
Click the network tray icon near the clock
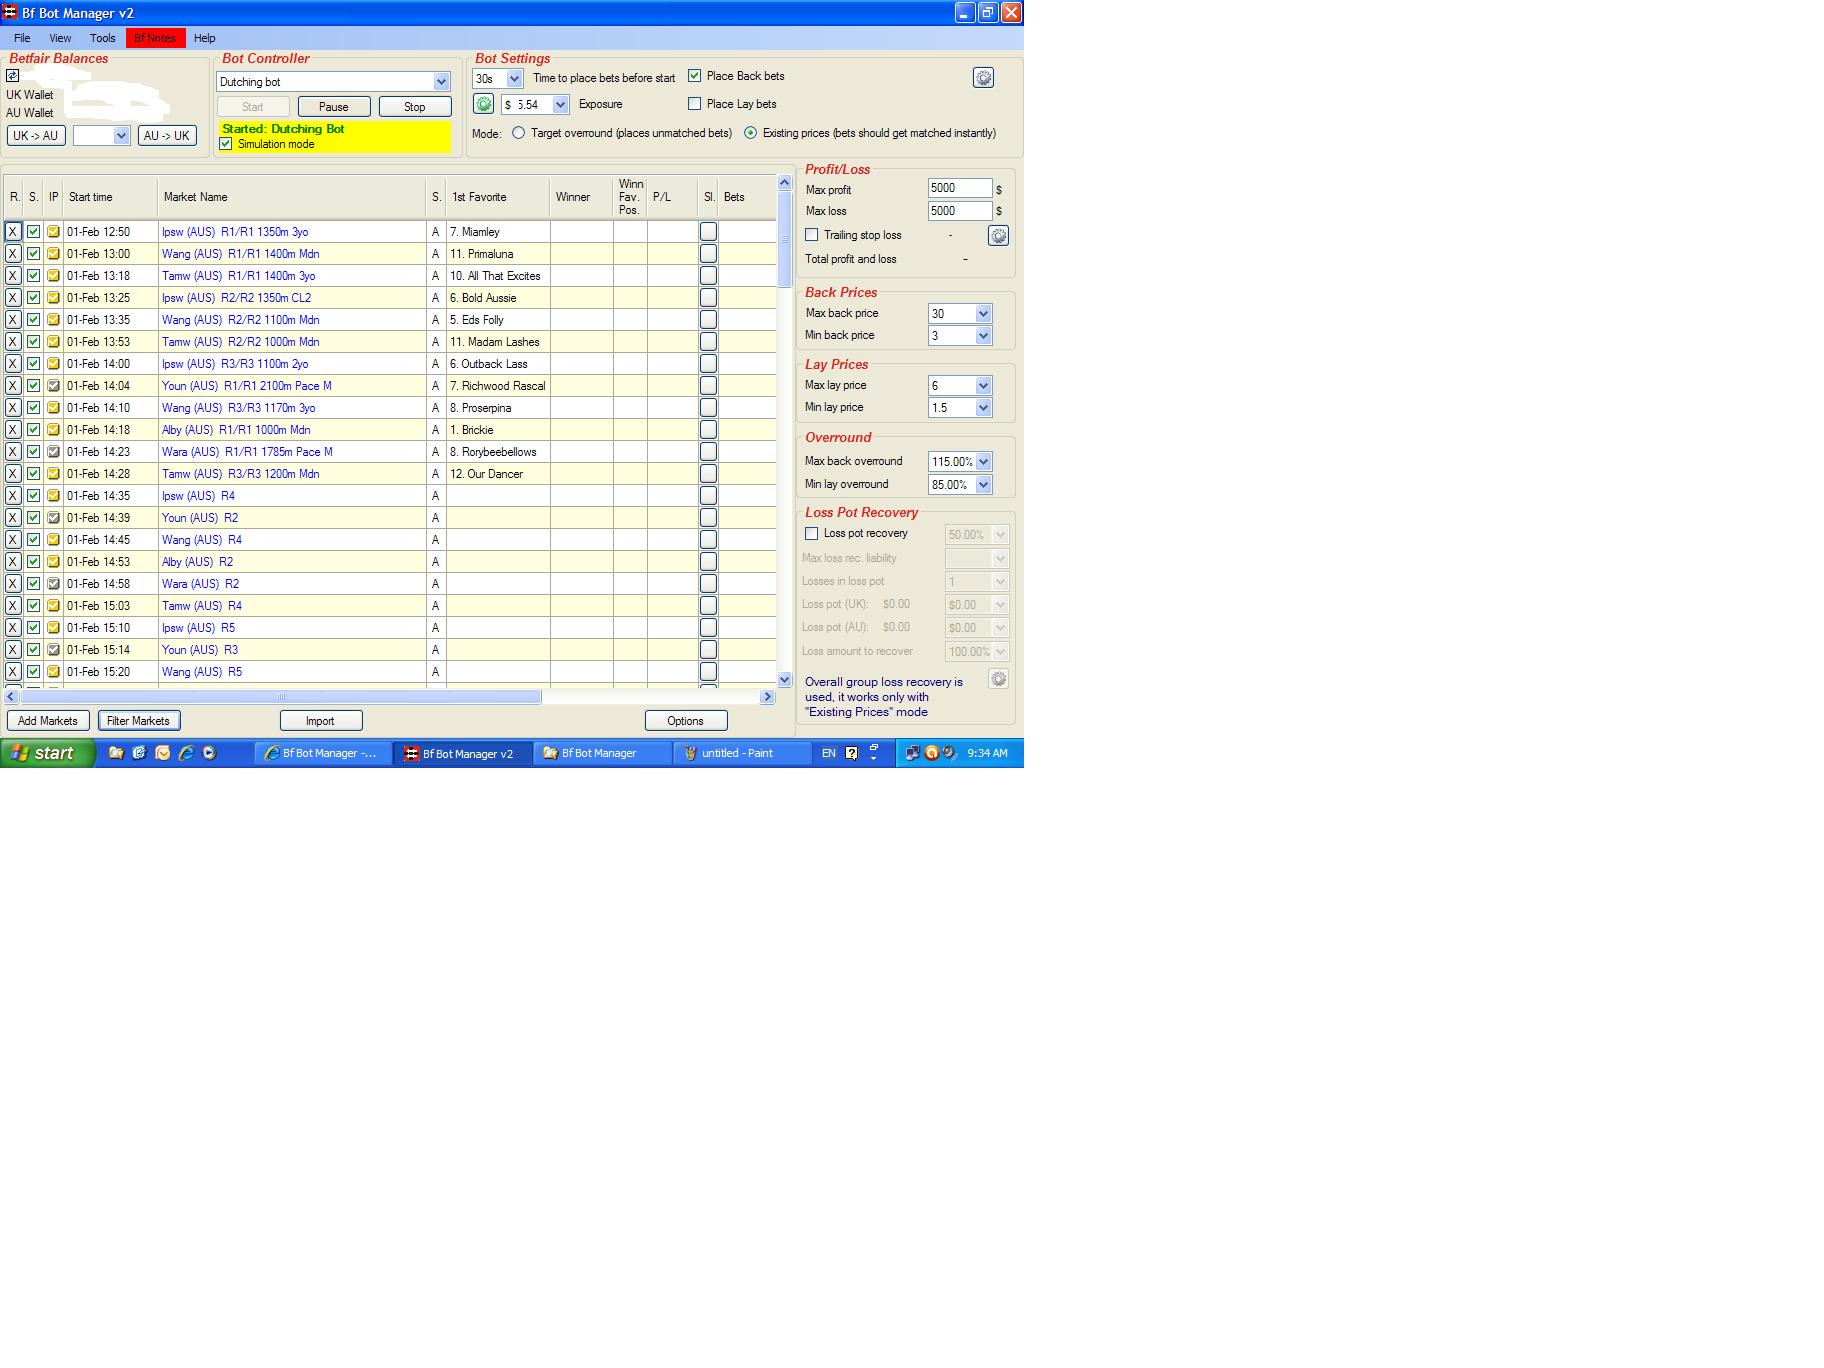coord(912,753)
